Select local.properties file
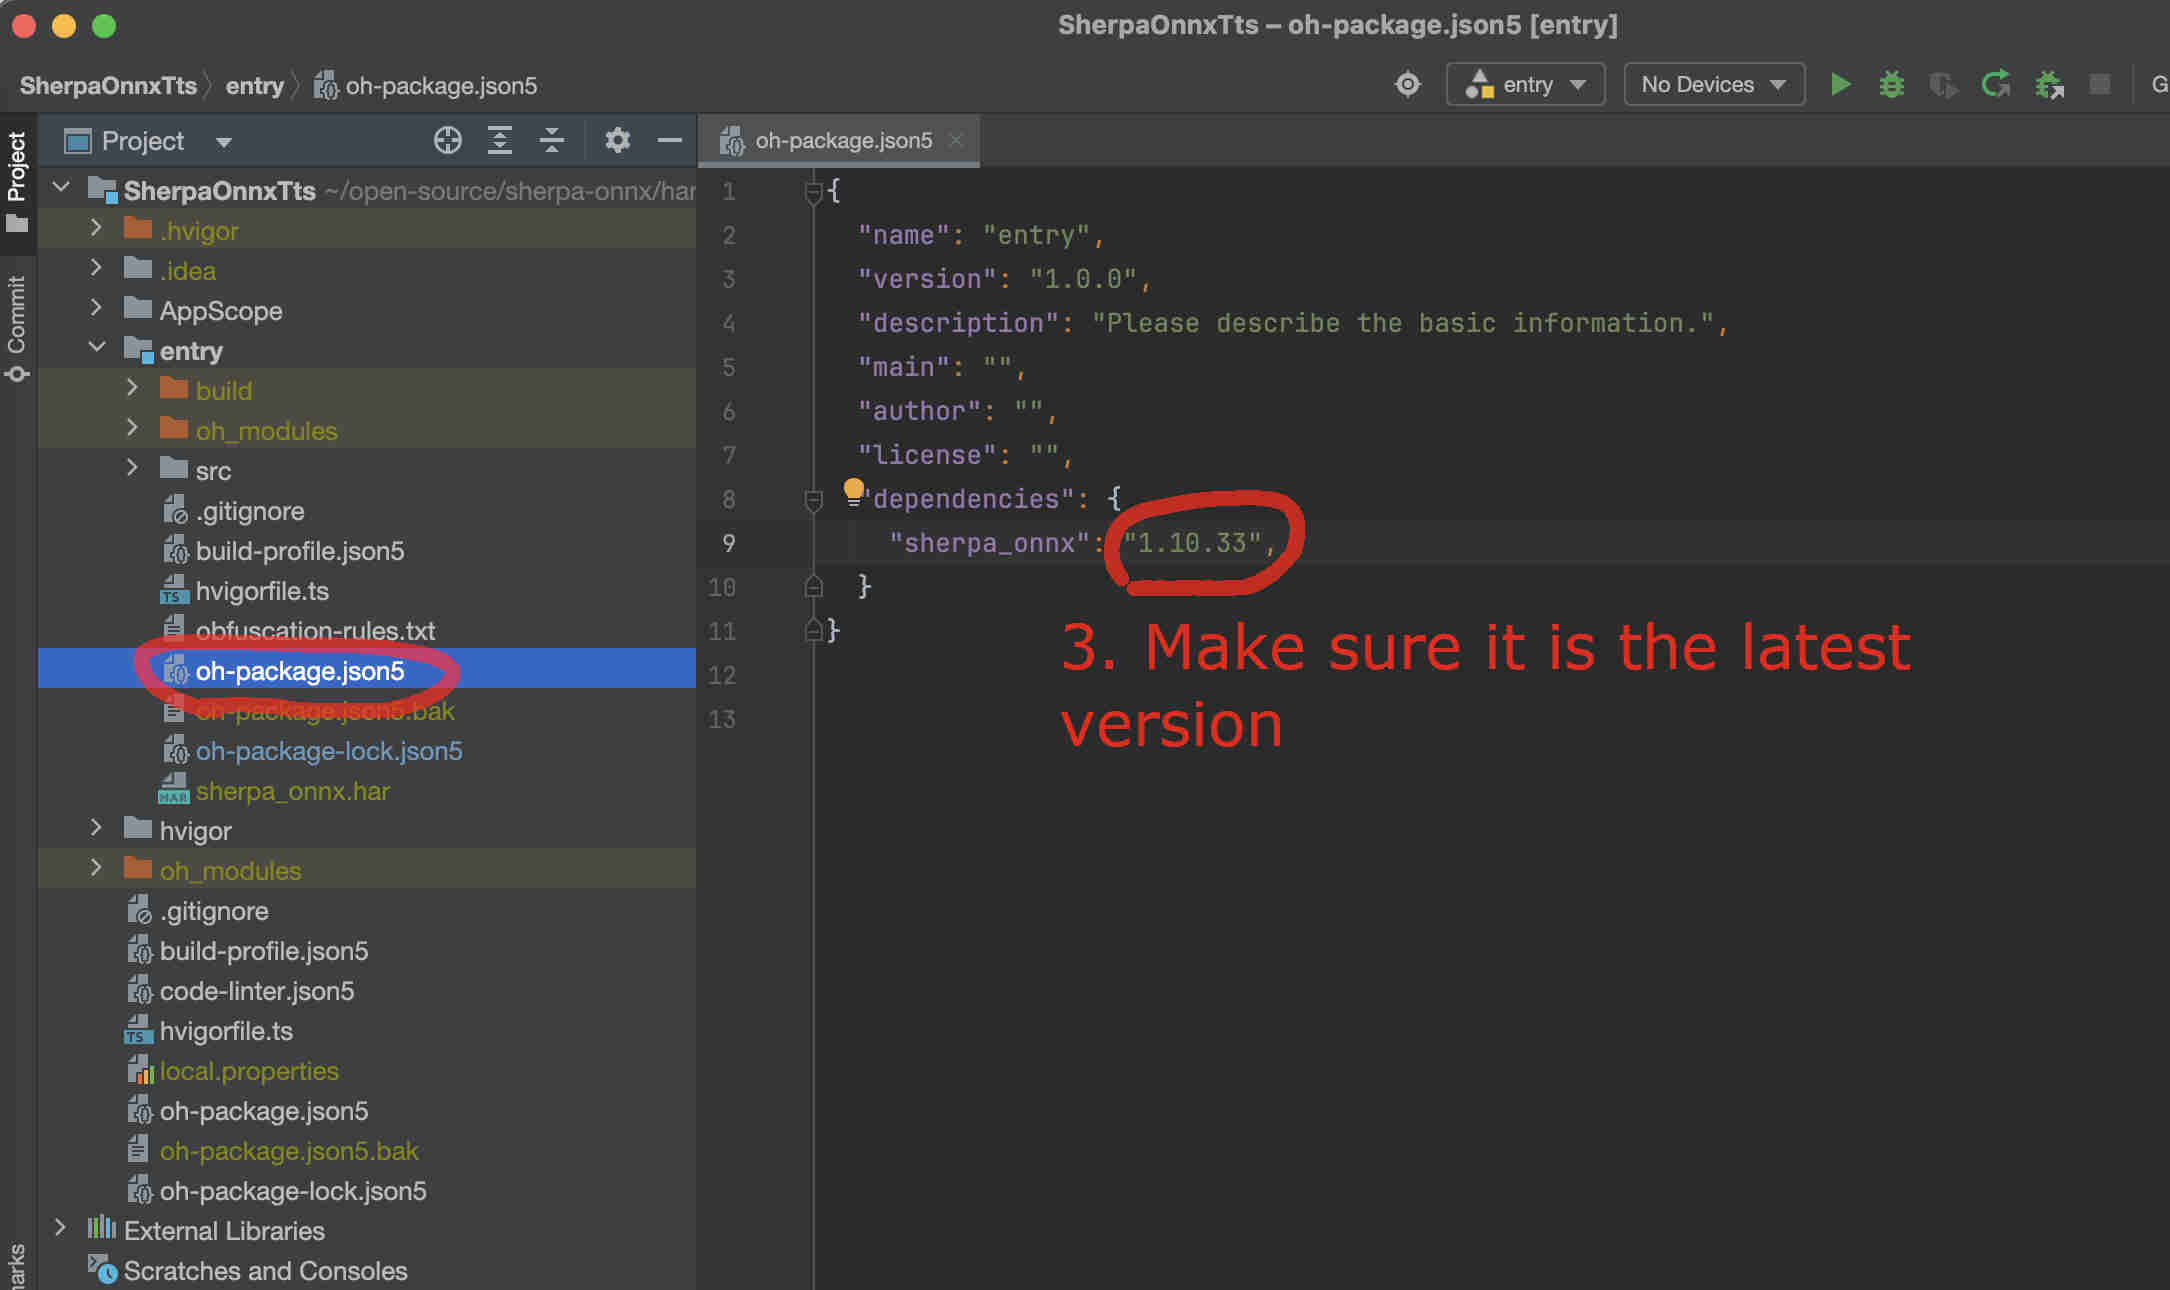This screenshot has height=1290, width=2170. [x=249, y=1071]
